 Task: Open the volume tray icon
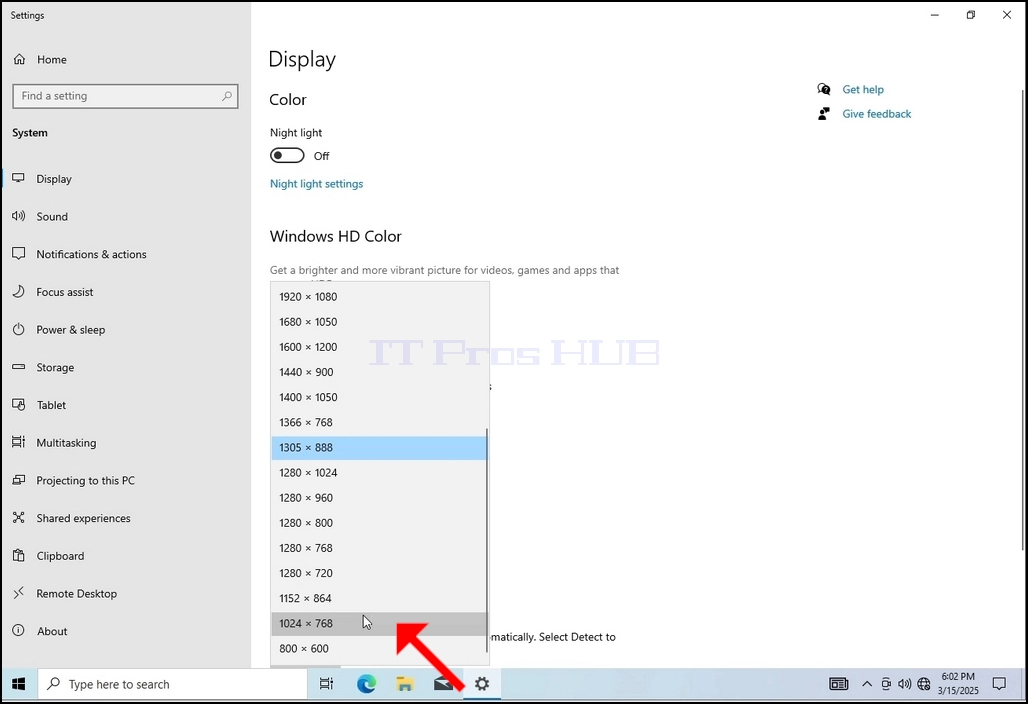(905, 684)
